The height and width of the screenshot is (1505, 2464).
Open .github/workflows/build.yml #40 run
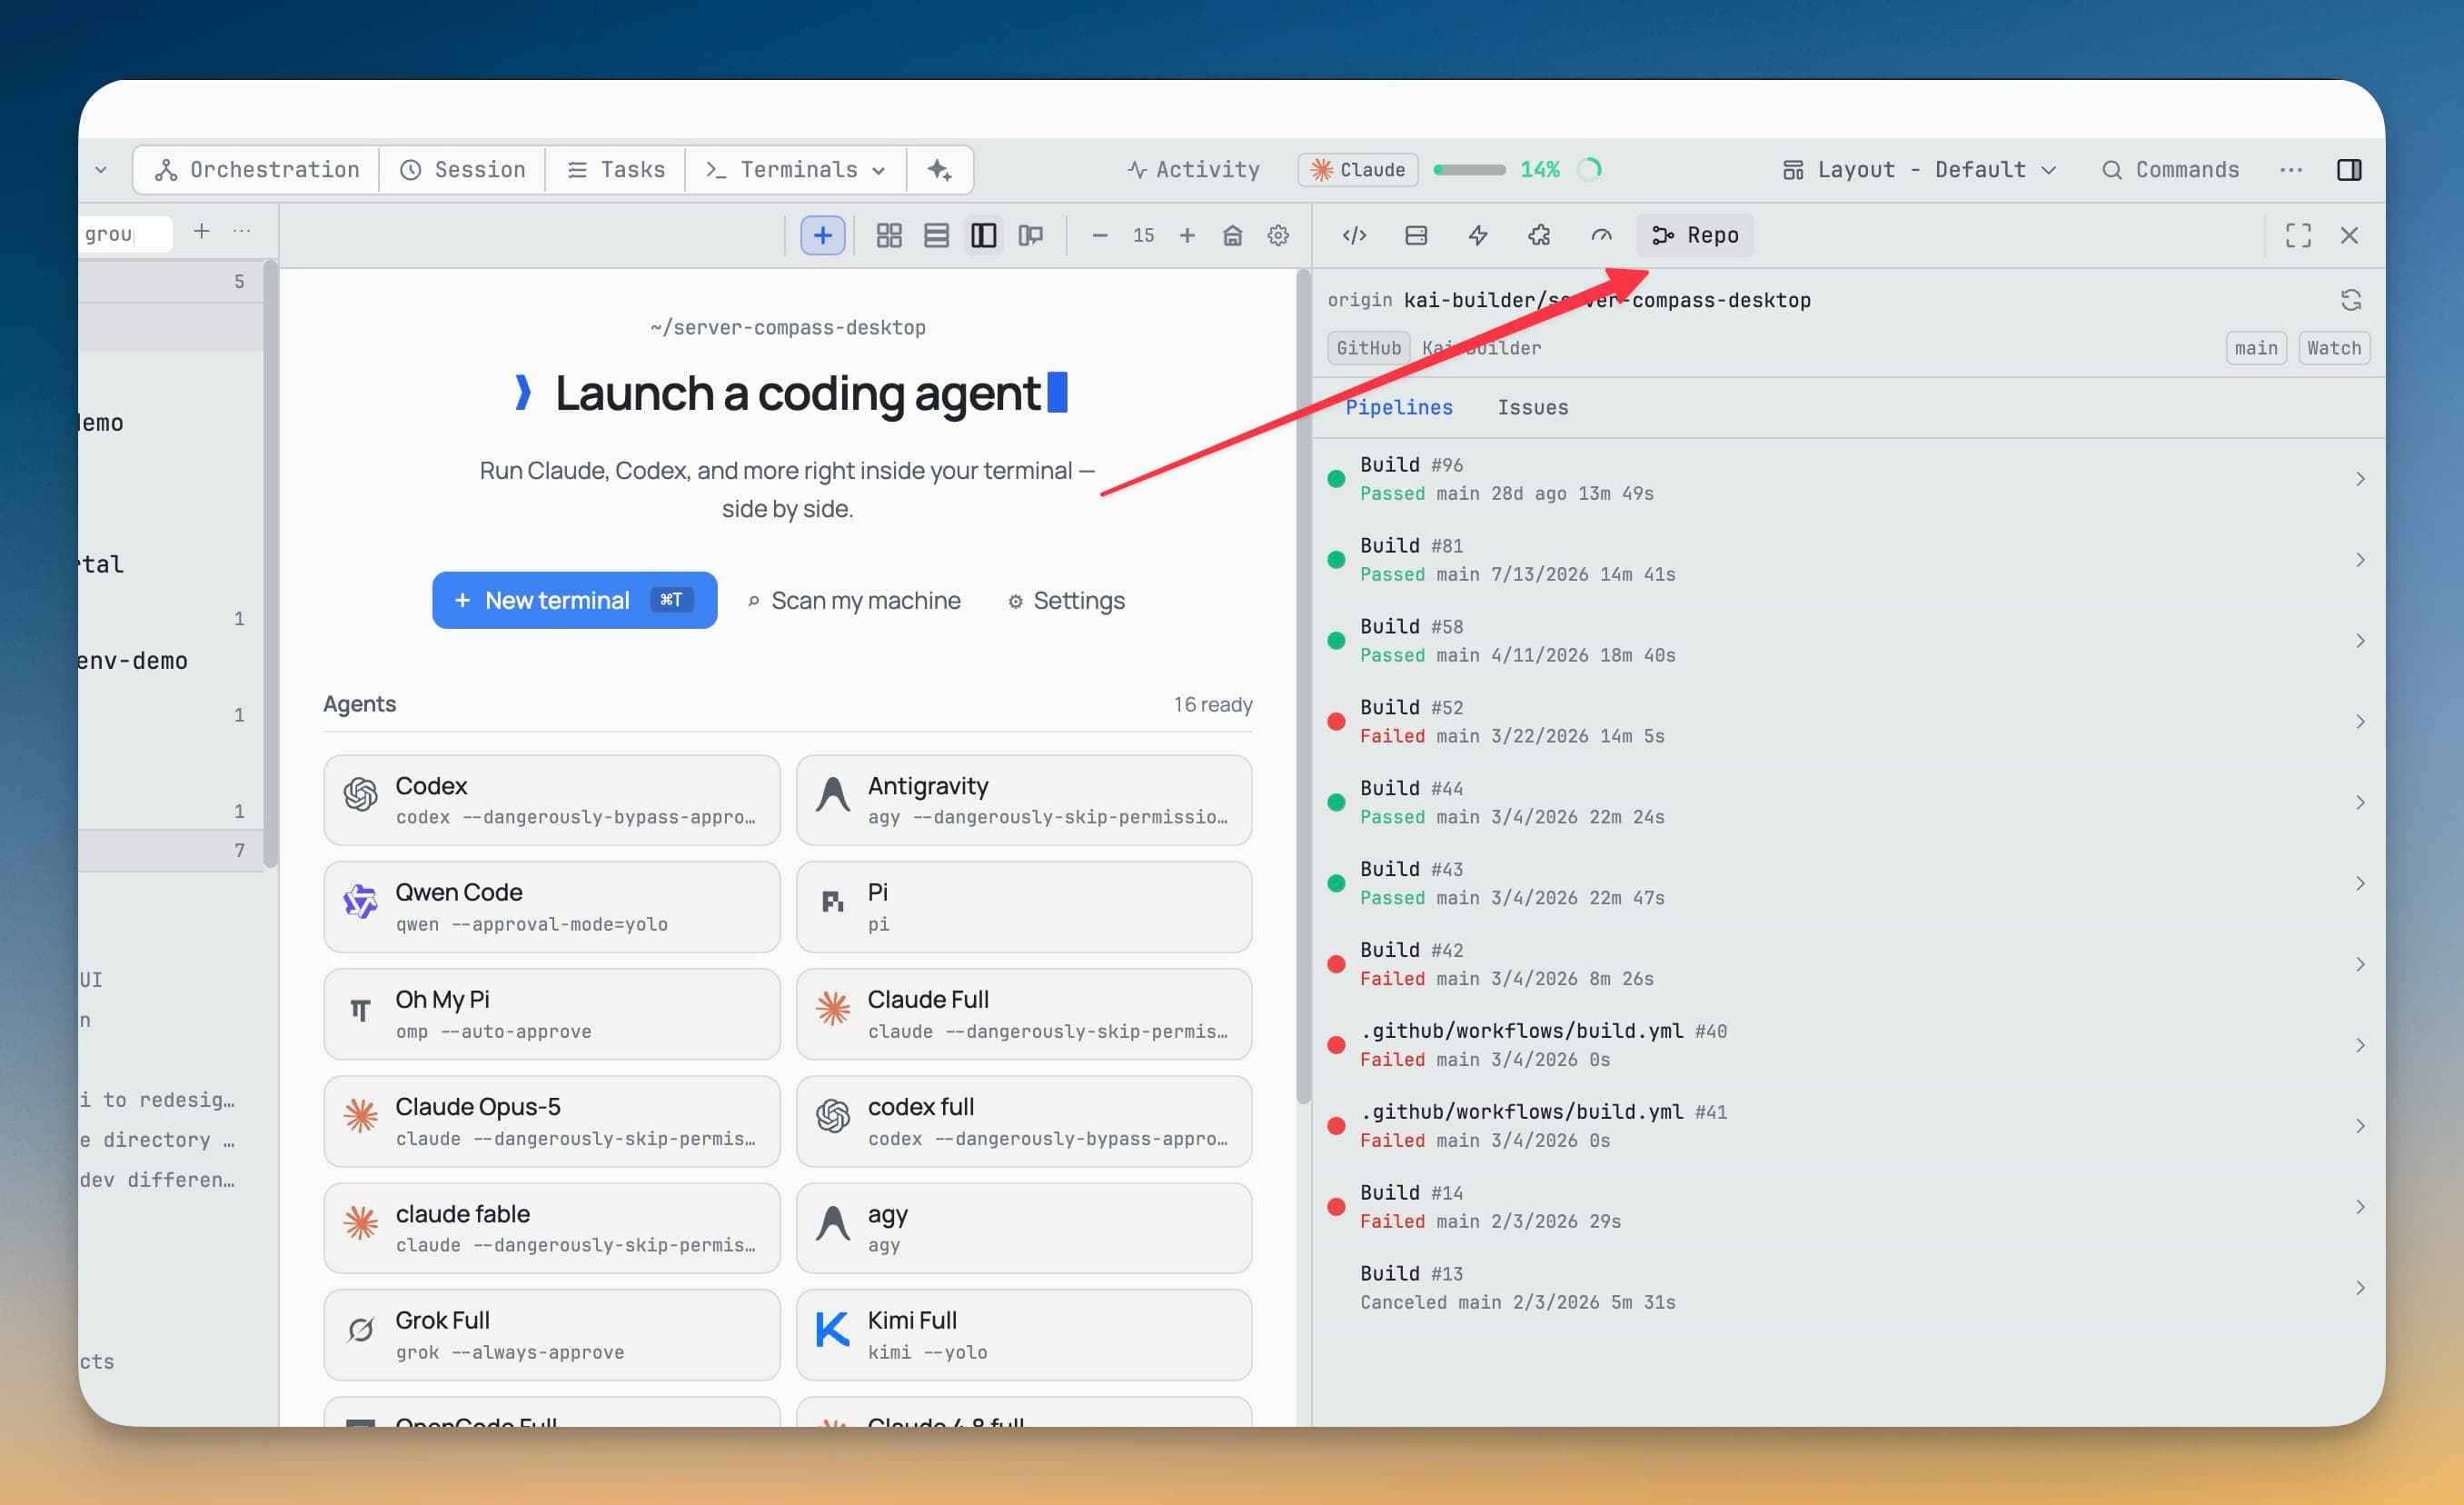click(1847, 1045)
